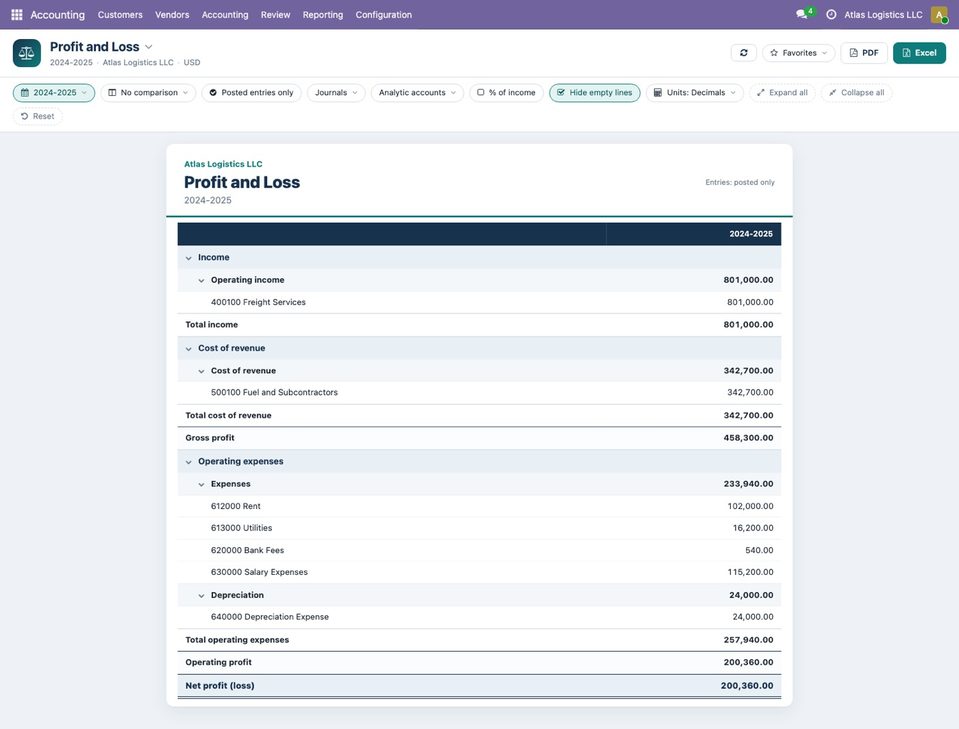The image size is (959, 729).
Task: Export report with the Excel button
Action: [919, 53]
